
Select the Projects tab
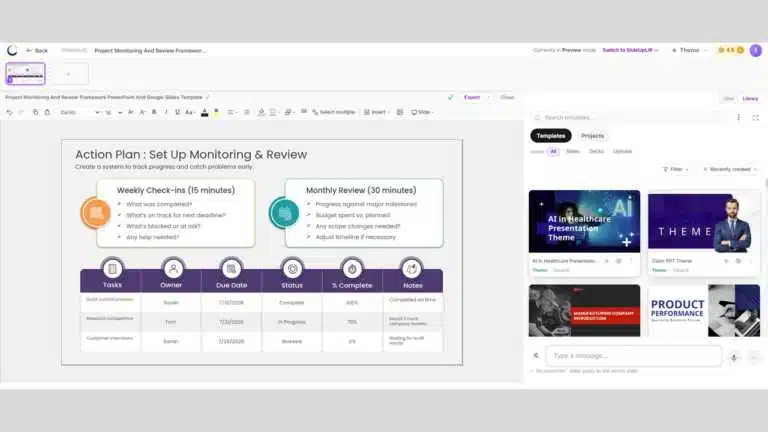coord(593,136)
